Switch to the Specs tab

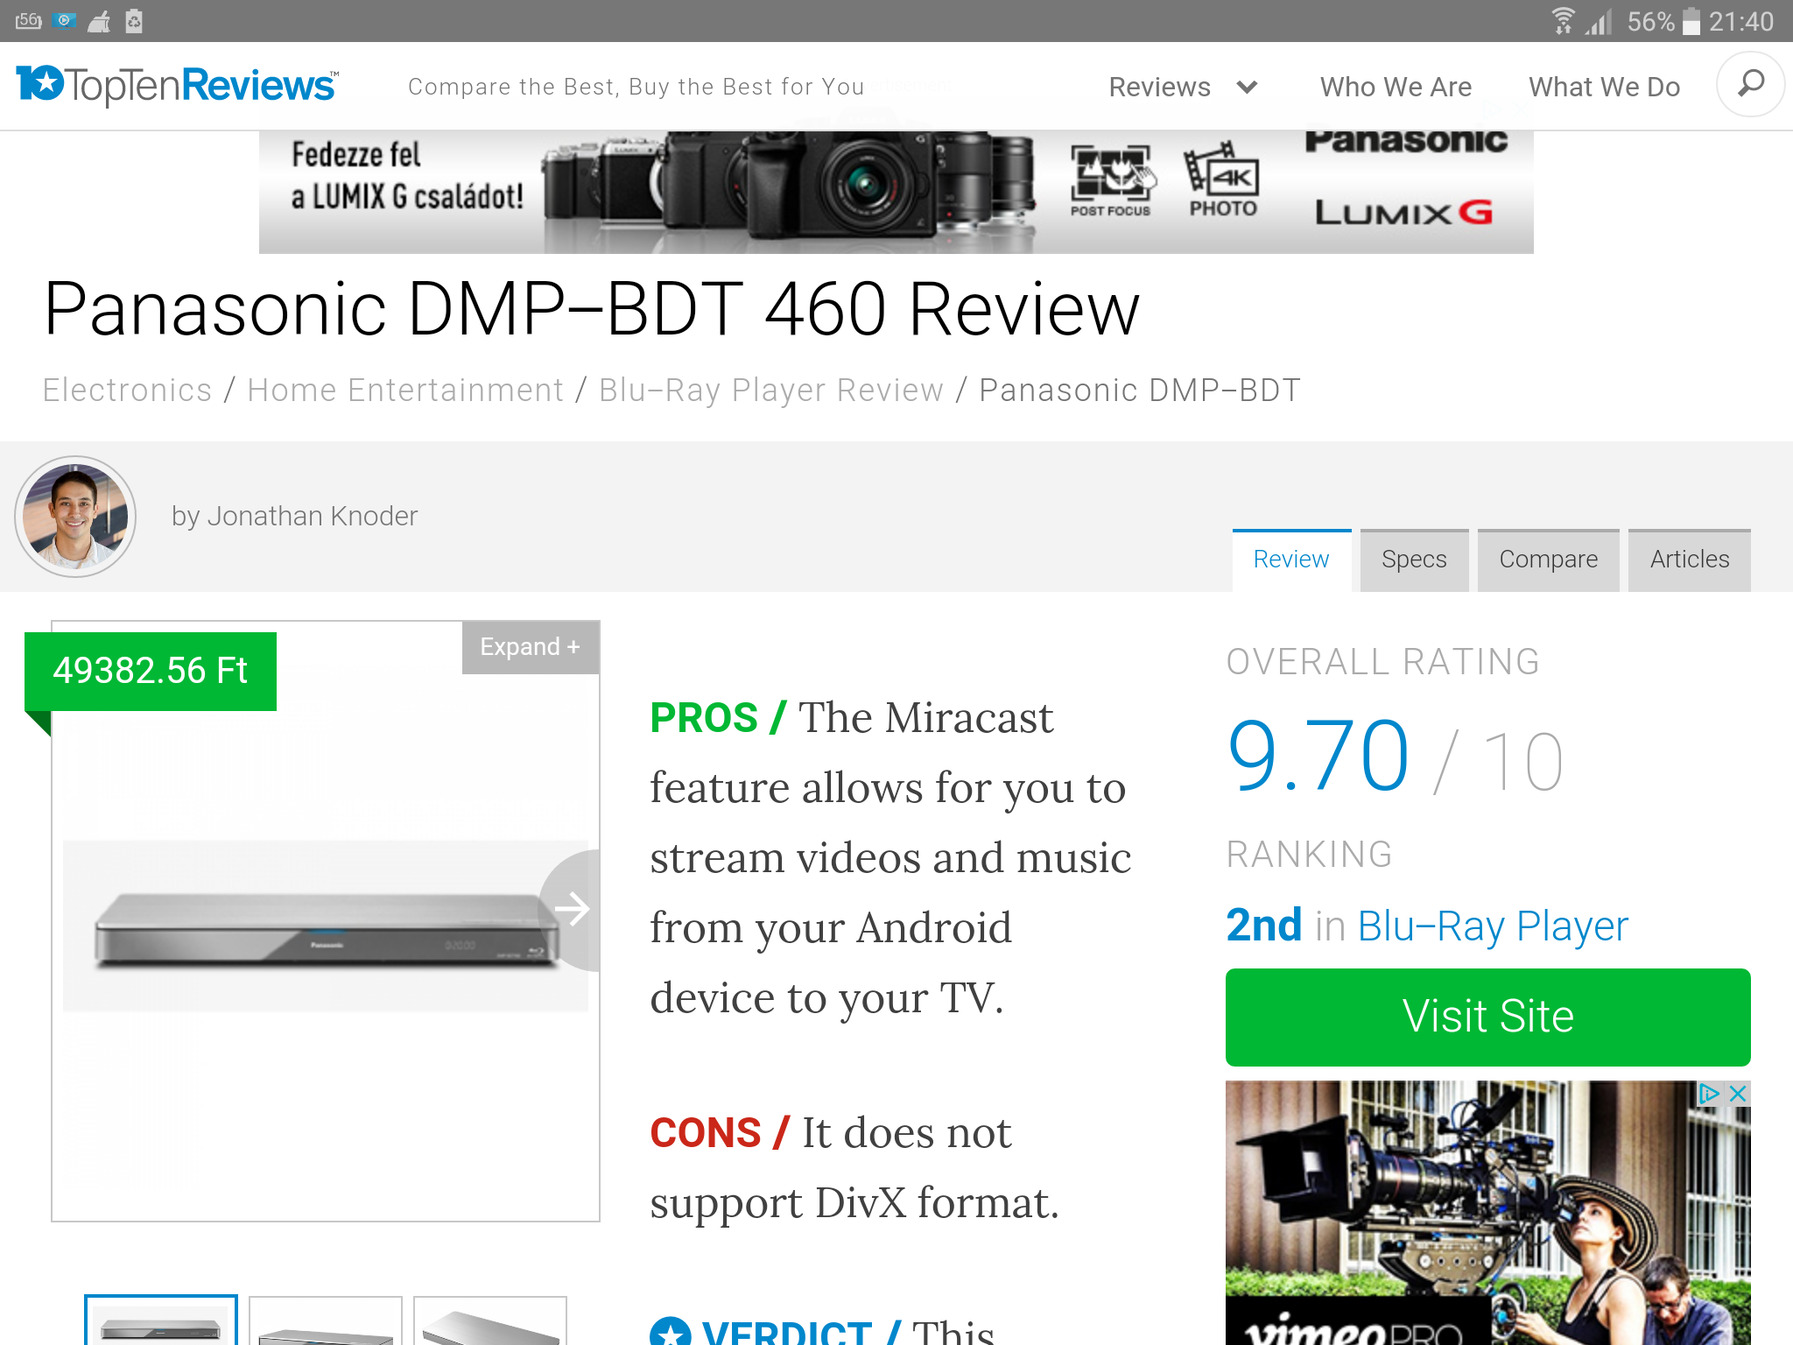pos(1414,560)
